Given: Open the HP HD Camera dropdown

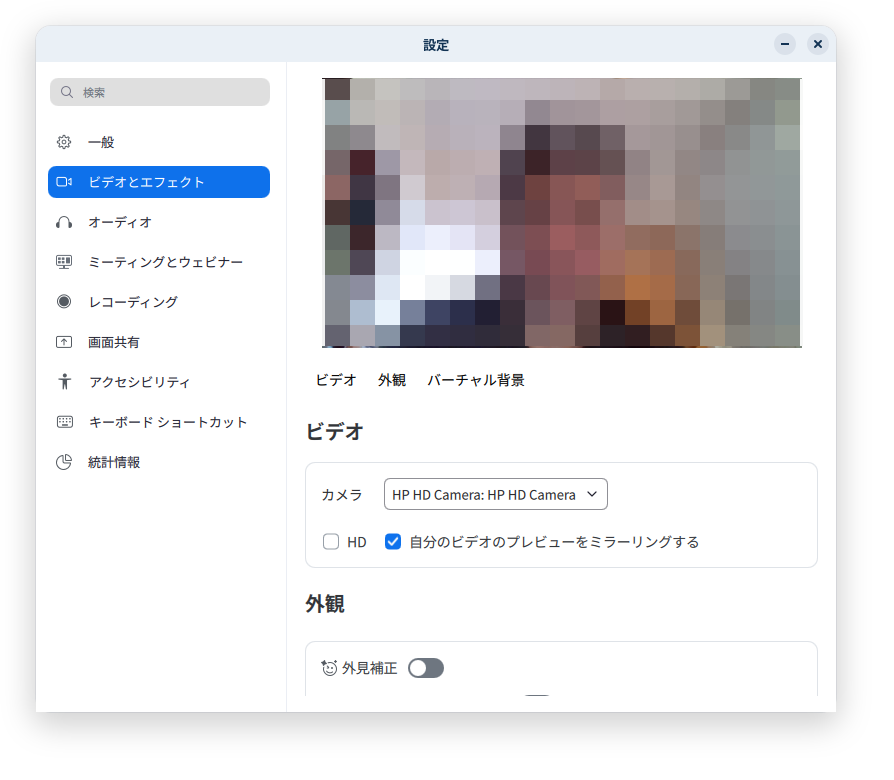Looking at the screenshot, I should [x=495, y=494].
